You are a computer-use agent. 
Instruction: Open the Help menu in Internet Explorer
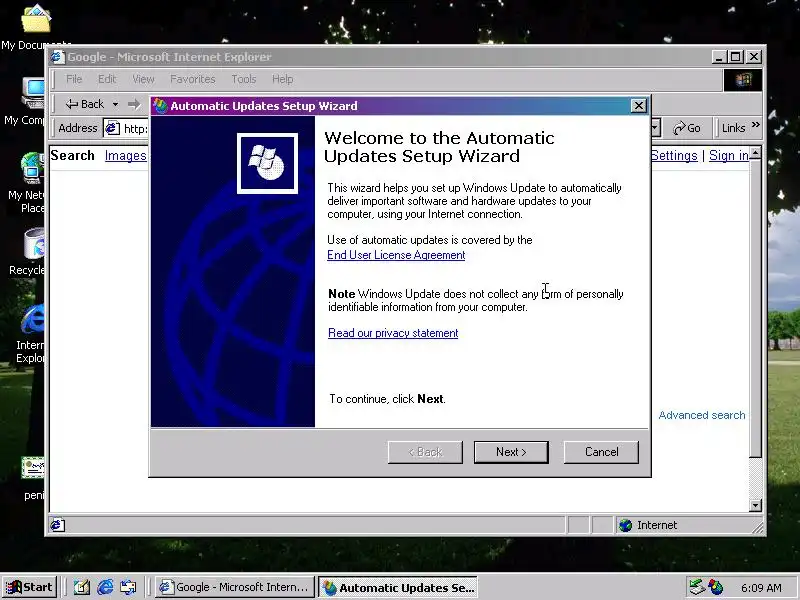[283, 79]
